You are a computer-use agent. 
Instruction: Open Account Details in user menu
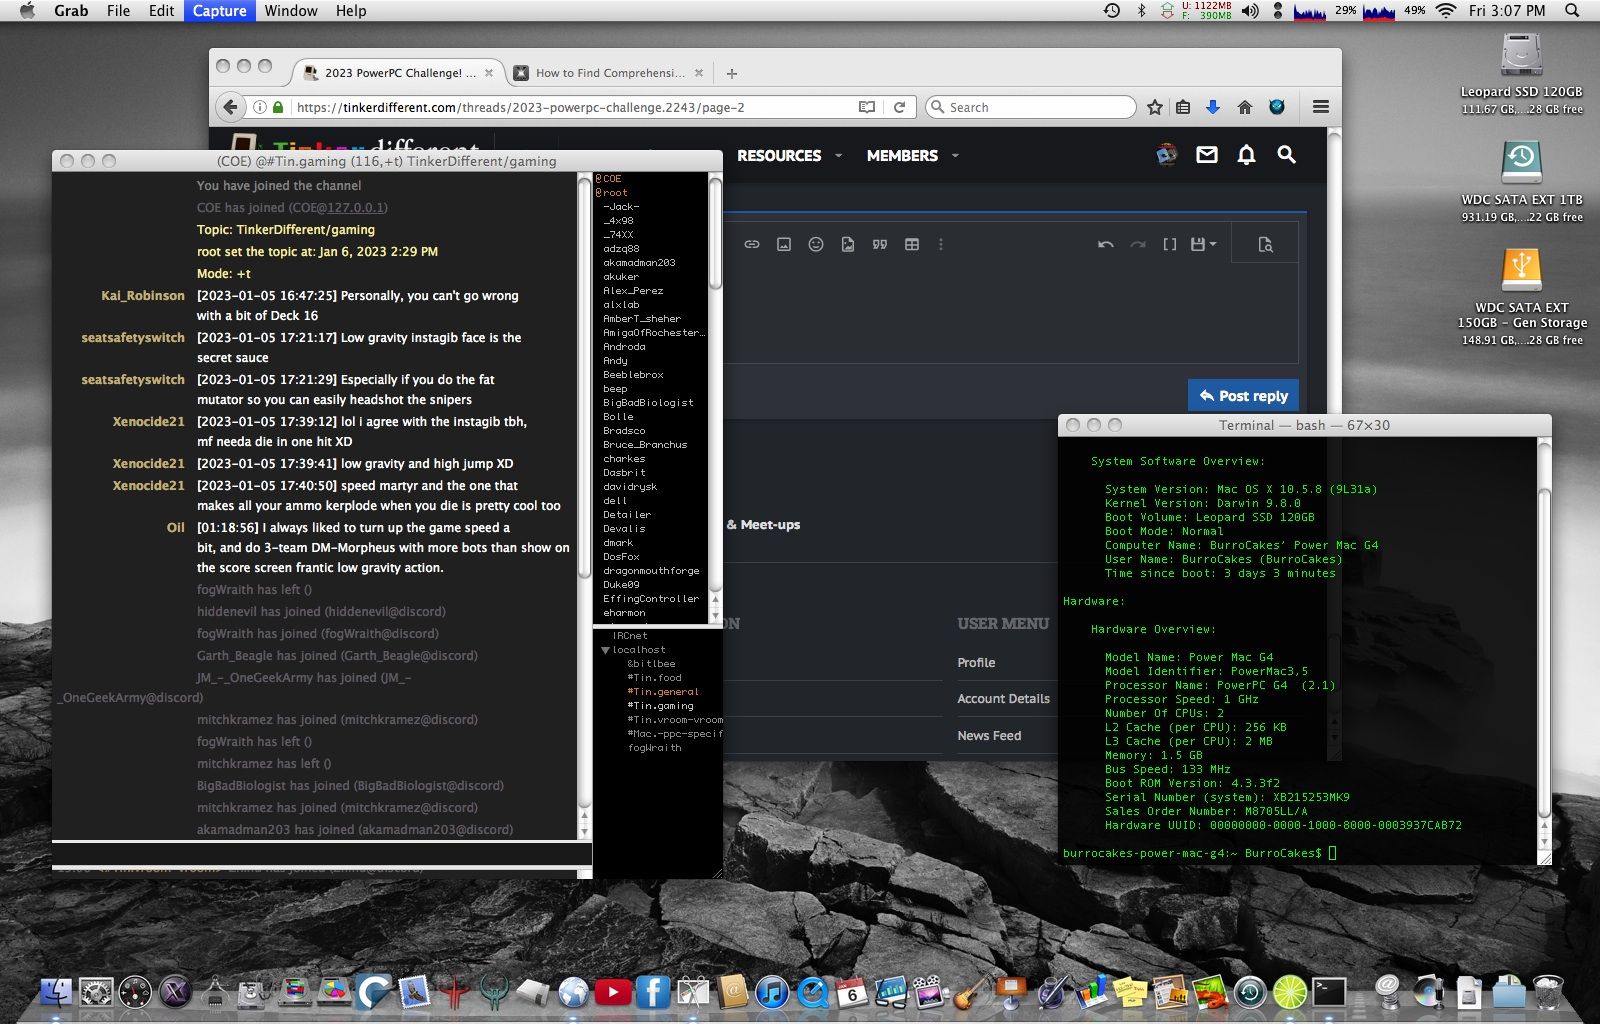point(1003,699)
